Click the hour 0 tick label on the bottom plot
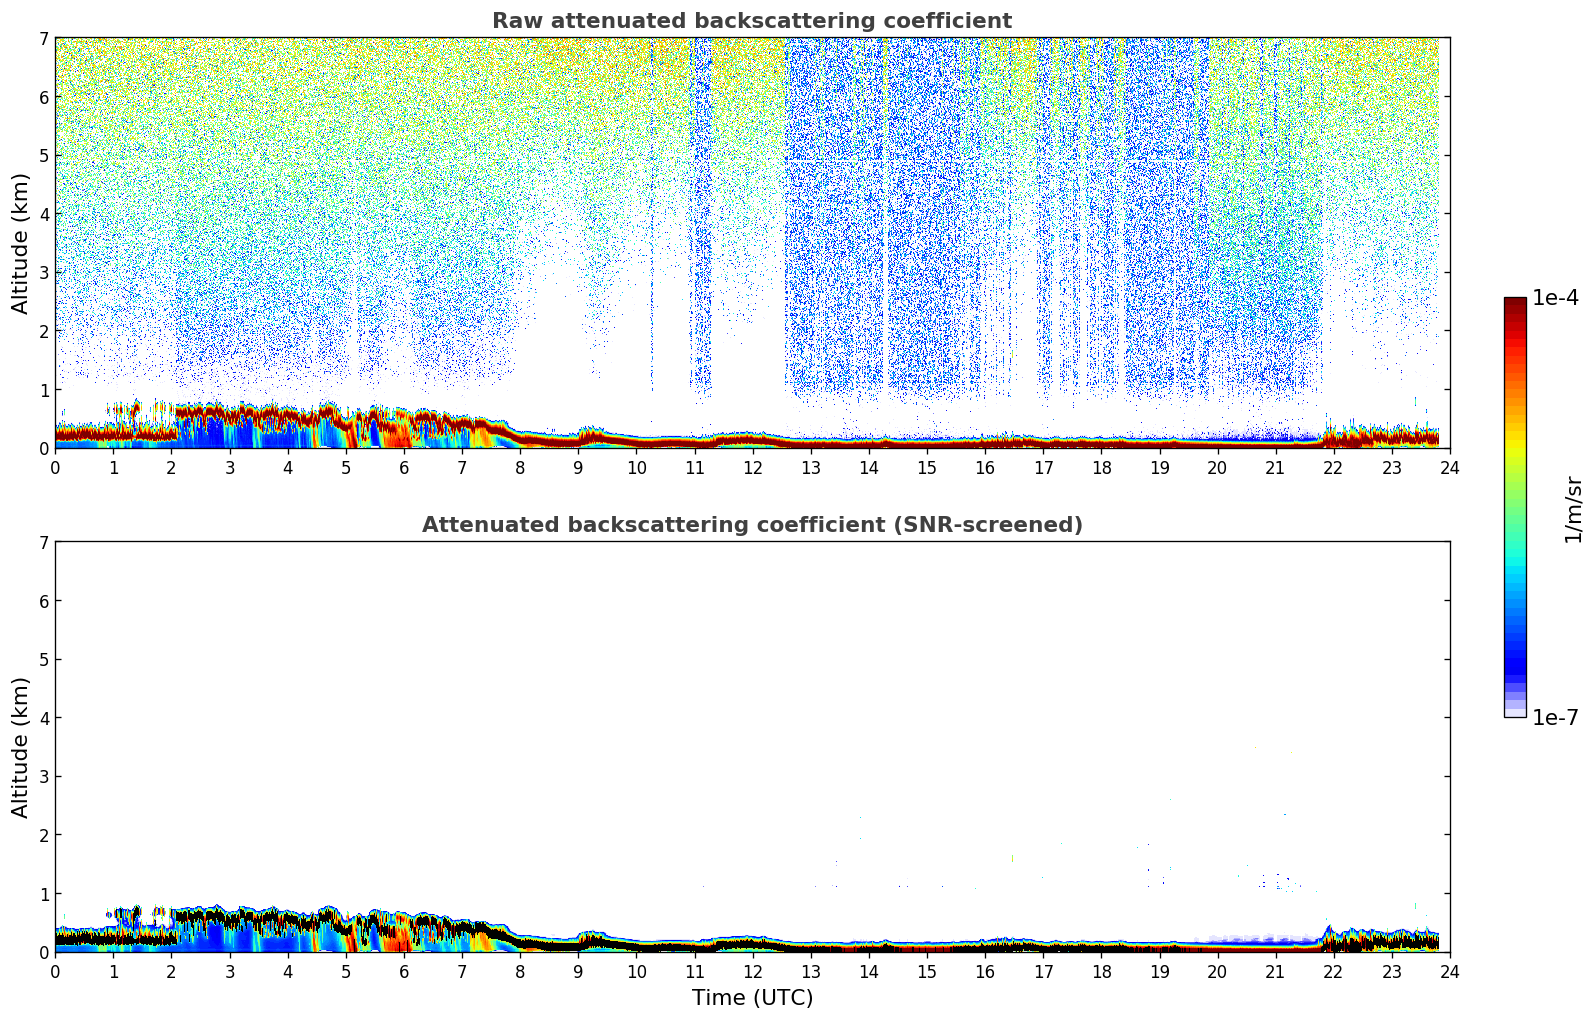Image resolution: width=1595 pixels, height=1020 pixels. [x=55, y=971]
